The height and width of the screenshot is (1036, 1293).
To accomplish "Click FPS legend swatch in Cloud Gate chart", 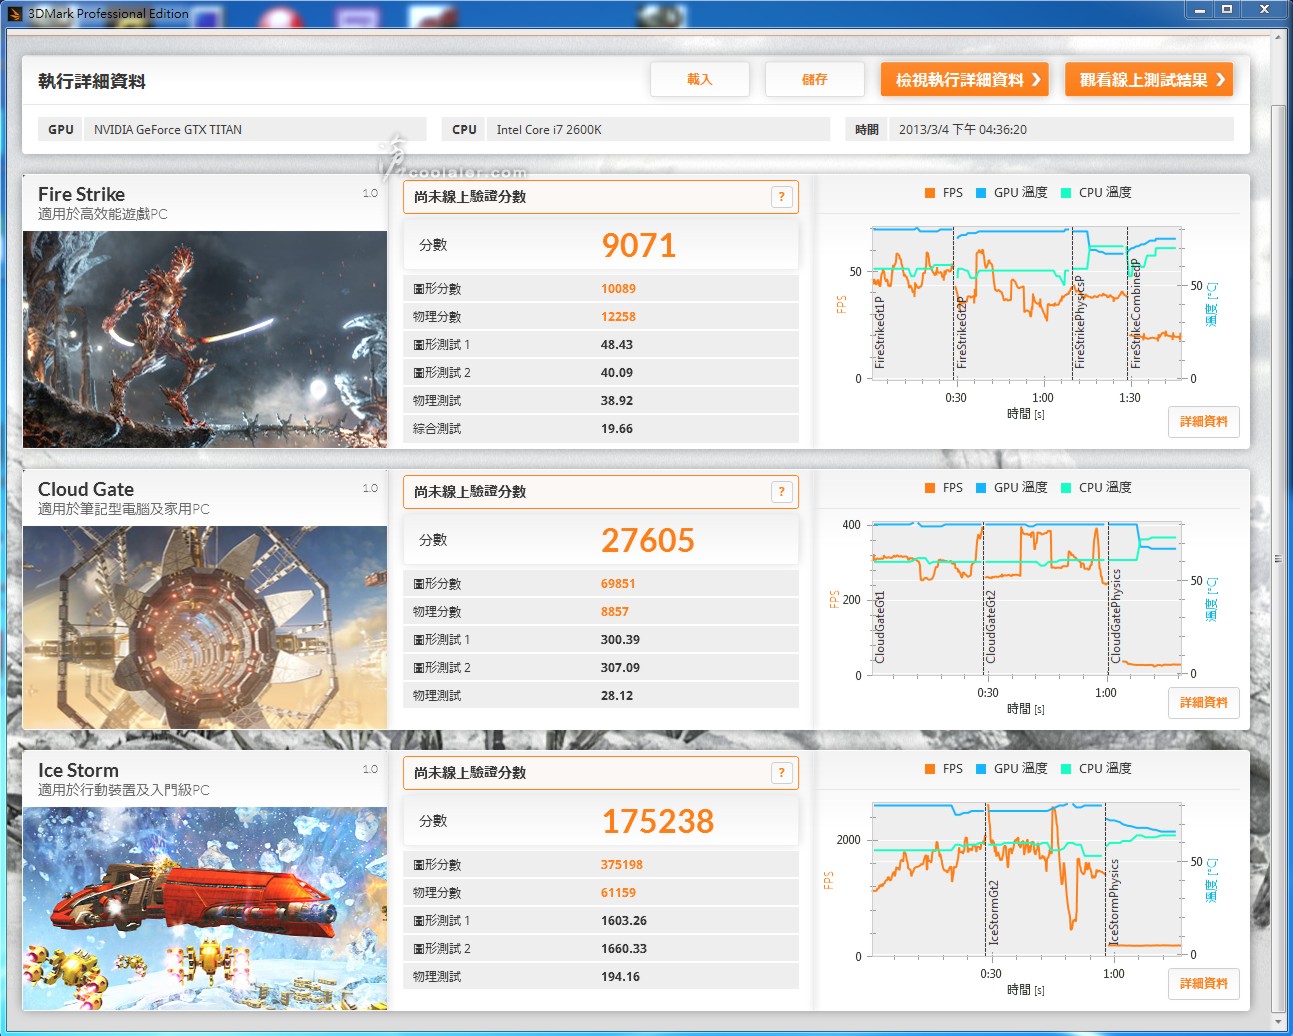I will click(930, 488).
